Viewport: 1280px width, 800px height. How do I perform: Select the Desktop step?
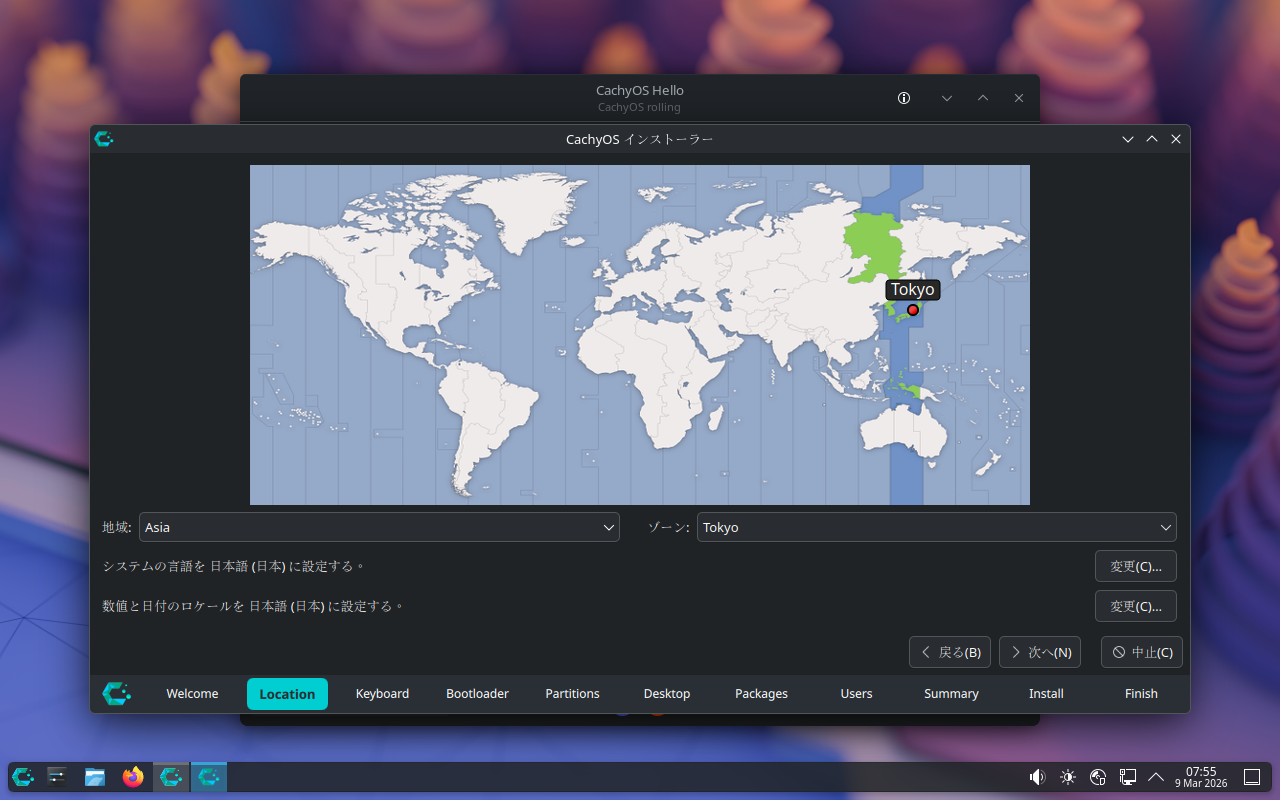click(x=667, y=694)
